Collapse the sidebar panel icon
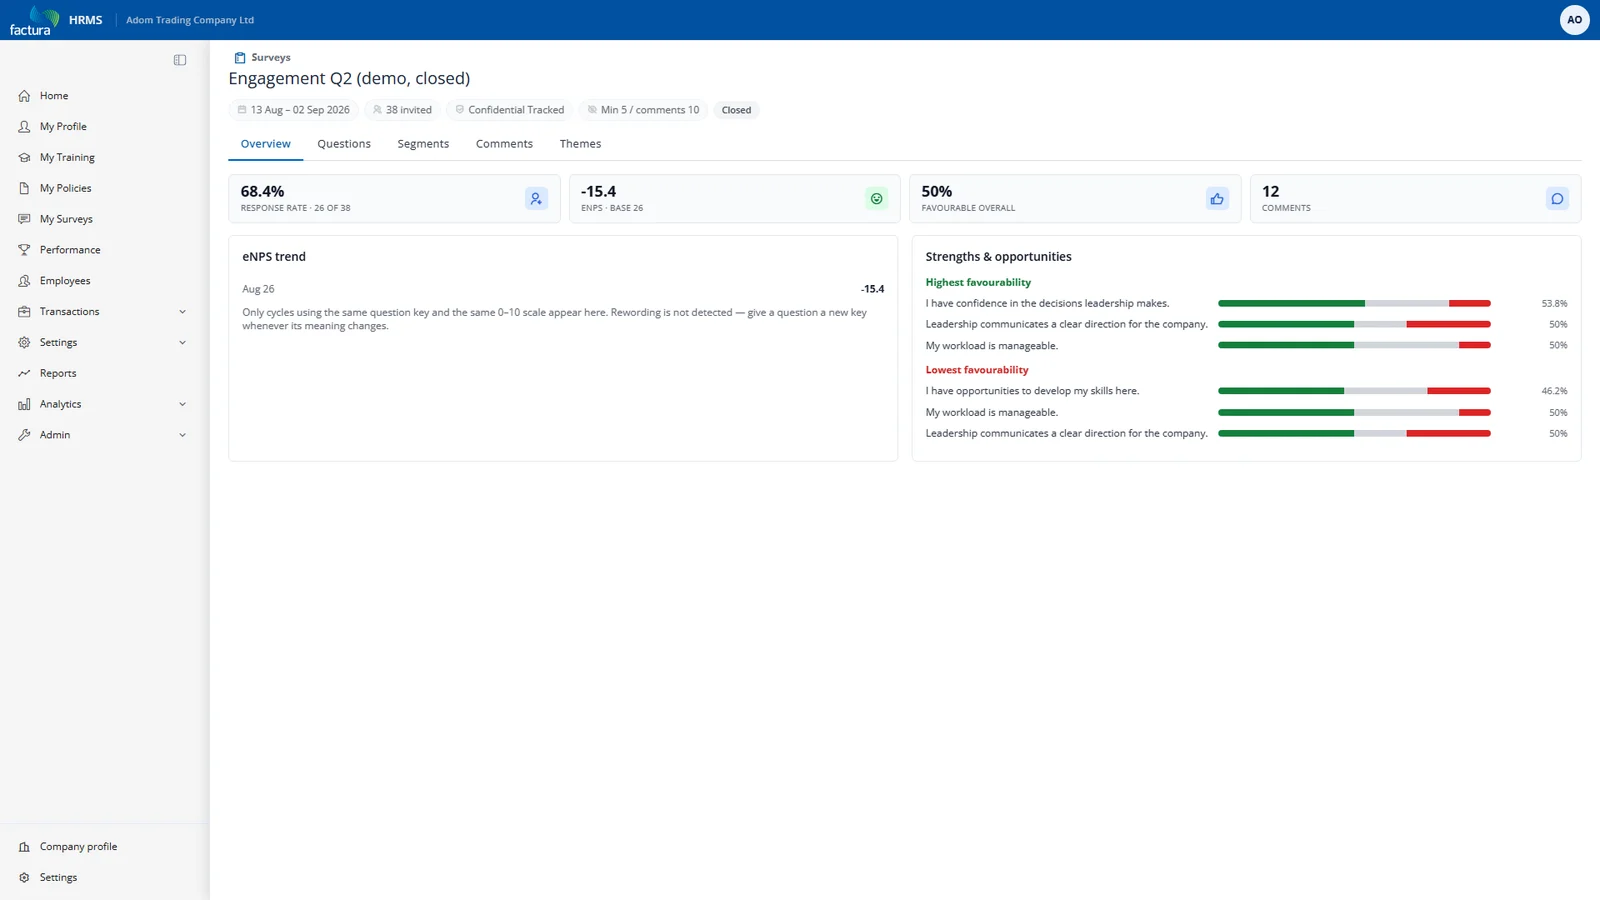 tap(180, 60)
